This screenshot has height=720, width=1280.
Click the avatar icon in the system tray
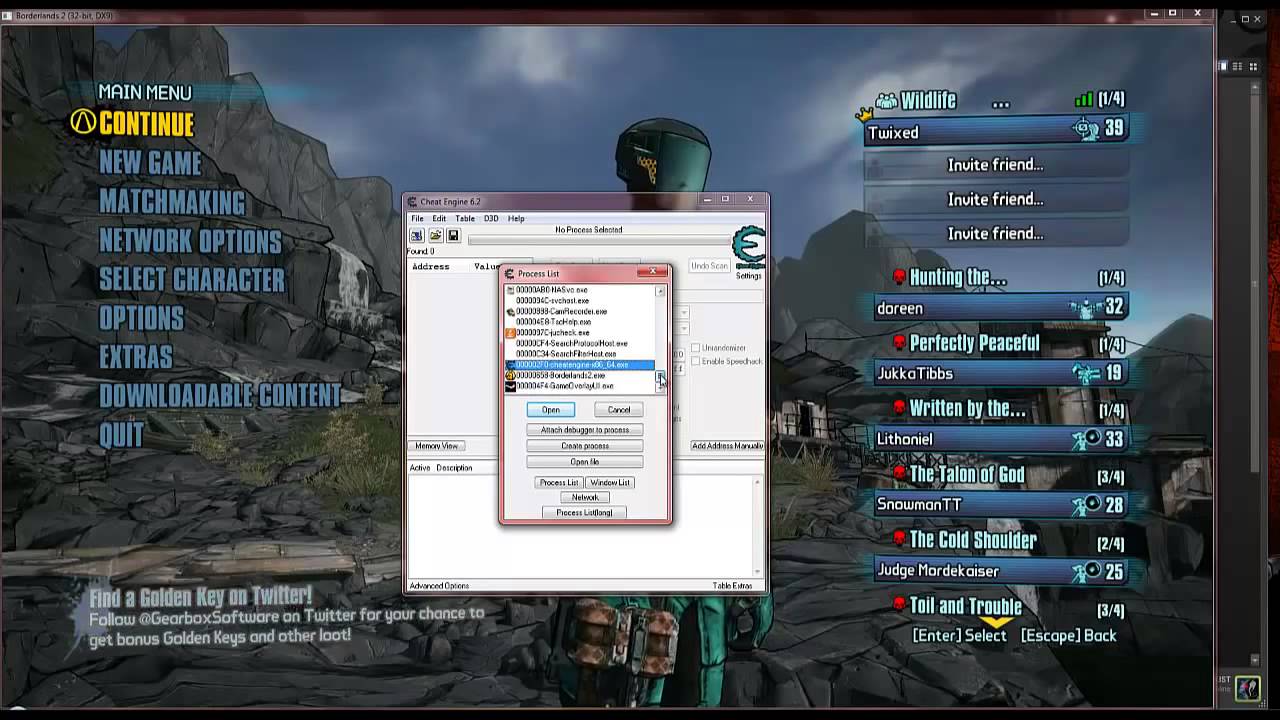point(1248,688)
